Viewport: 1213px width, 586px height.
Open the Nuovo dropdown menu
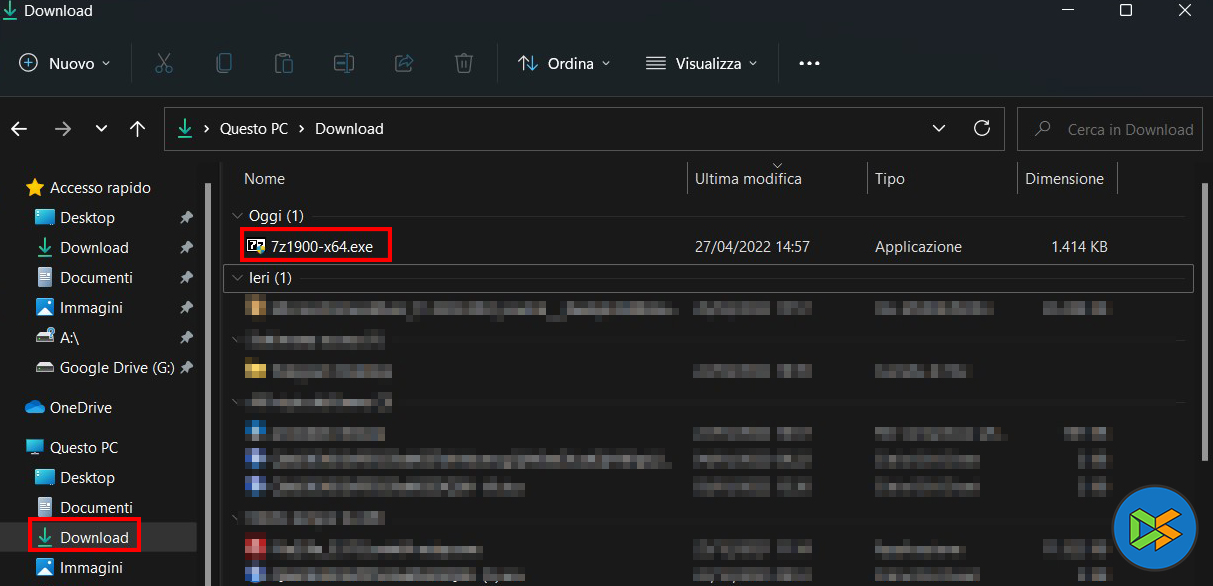point(65,63)
